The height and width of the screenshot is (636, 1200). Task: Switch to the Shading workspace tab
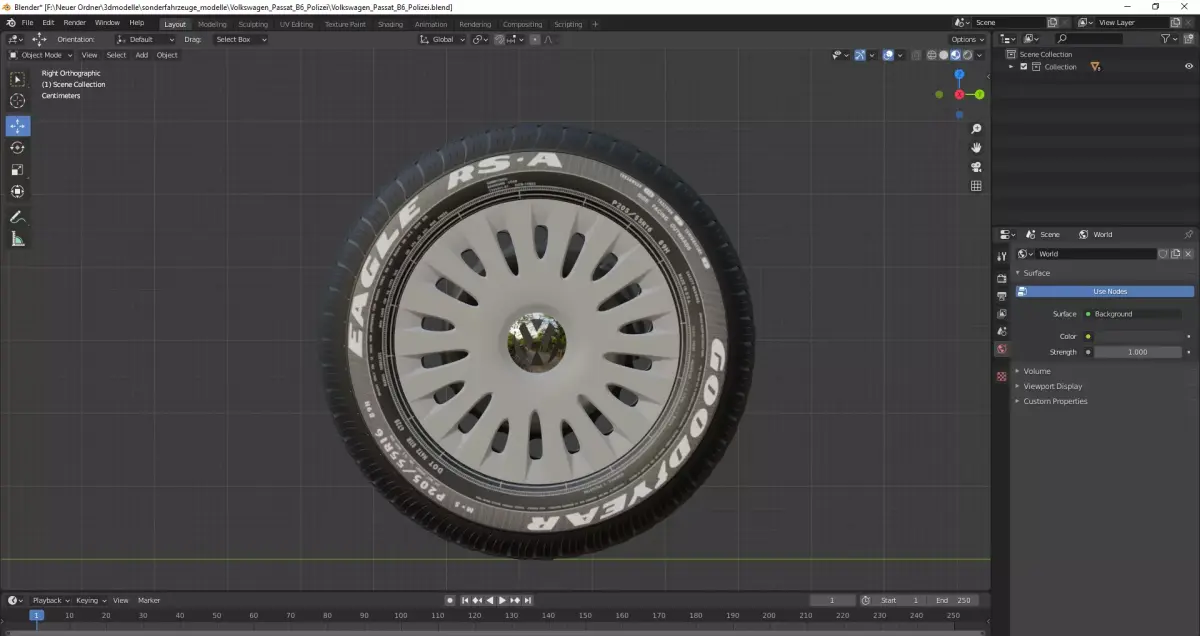[x=390, y=24]
